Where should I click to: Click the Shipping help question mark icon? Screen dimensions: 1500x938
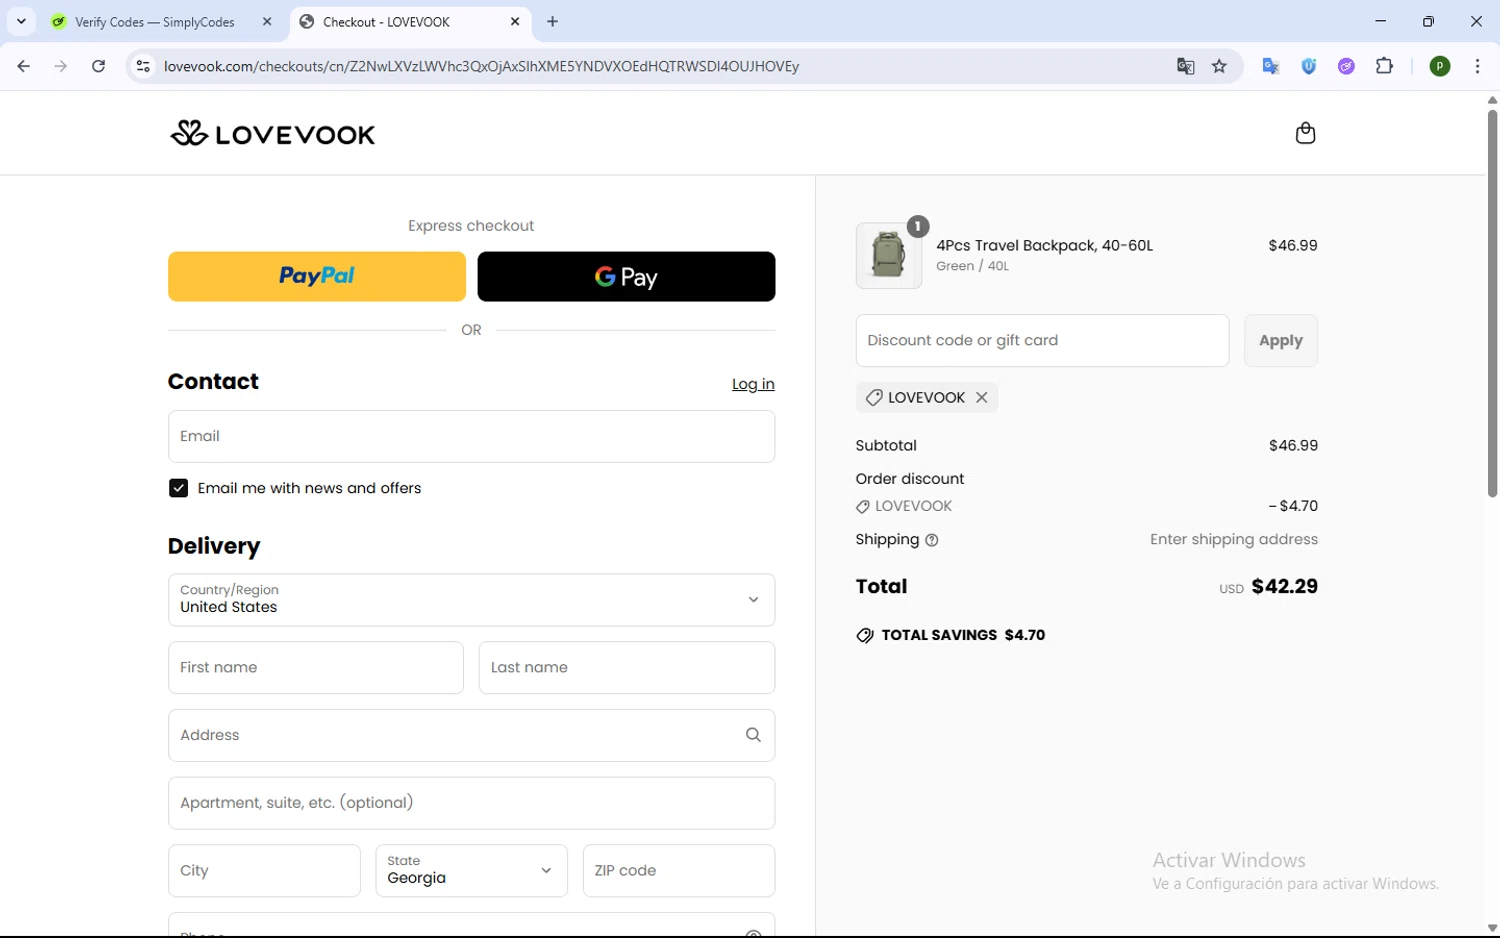tap(932, 540)
